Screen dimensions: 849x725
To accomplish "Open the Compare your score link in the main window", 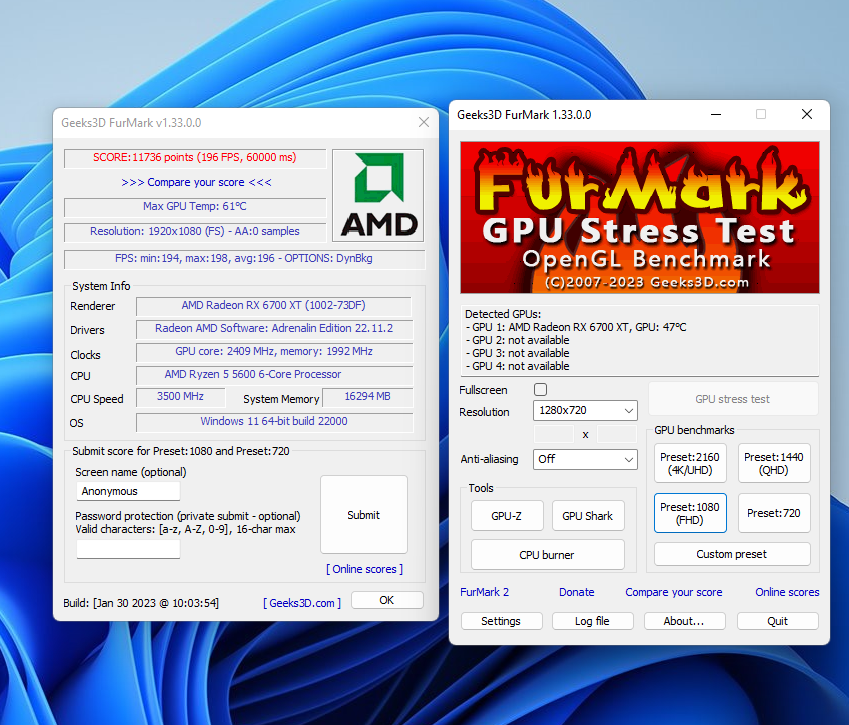I will coord(674,592).
